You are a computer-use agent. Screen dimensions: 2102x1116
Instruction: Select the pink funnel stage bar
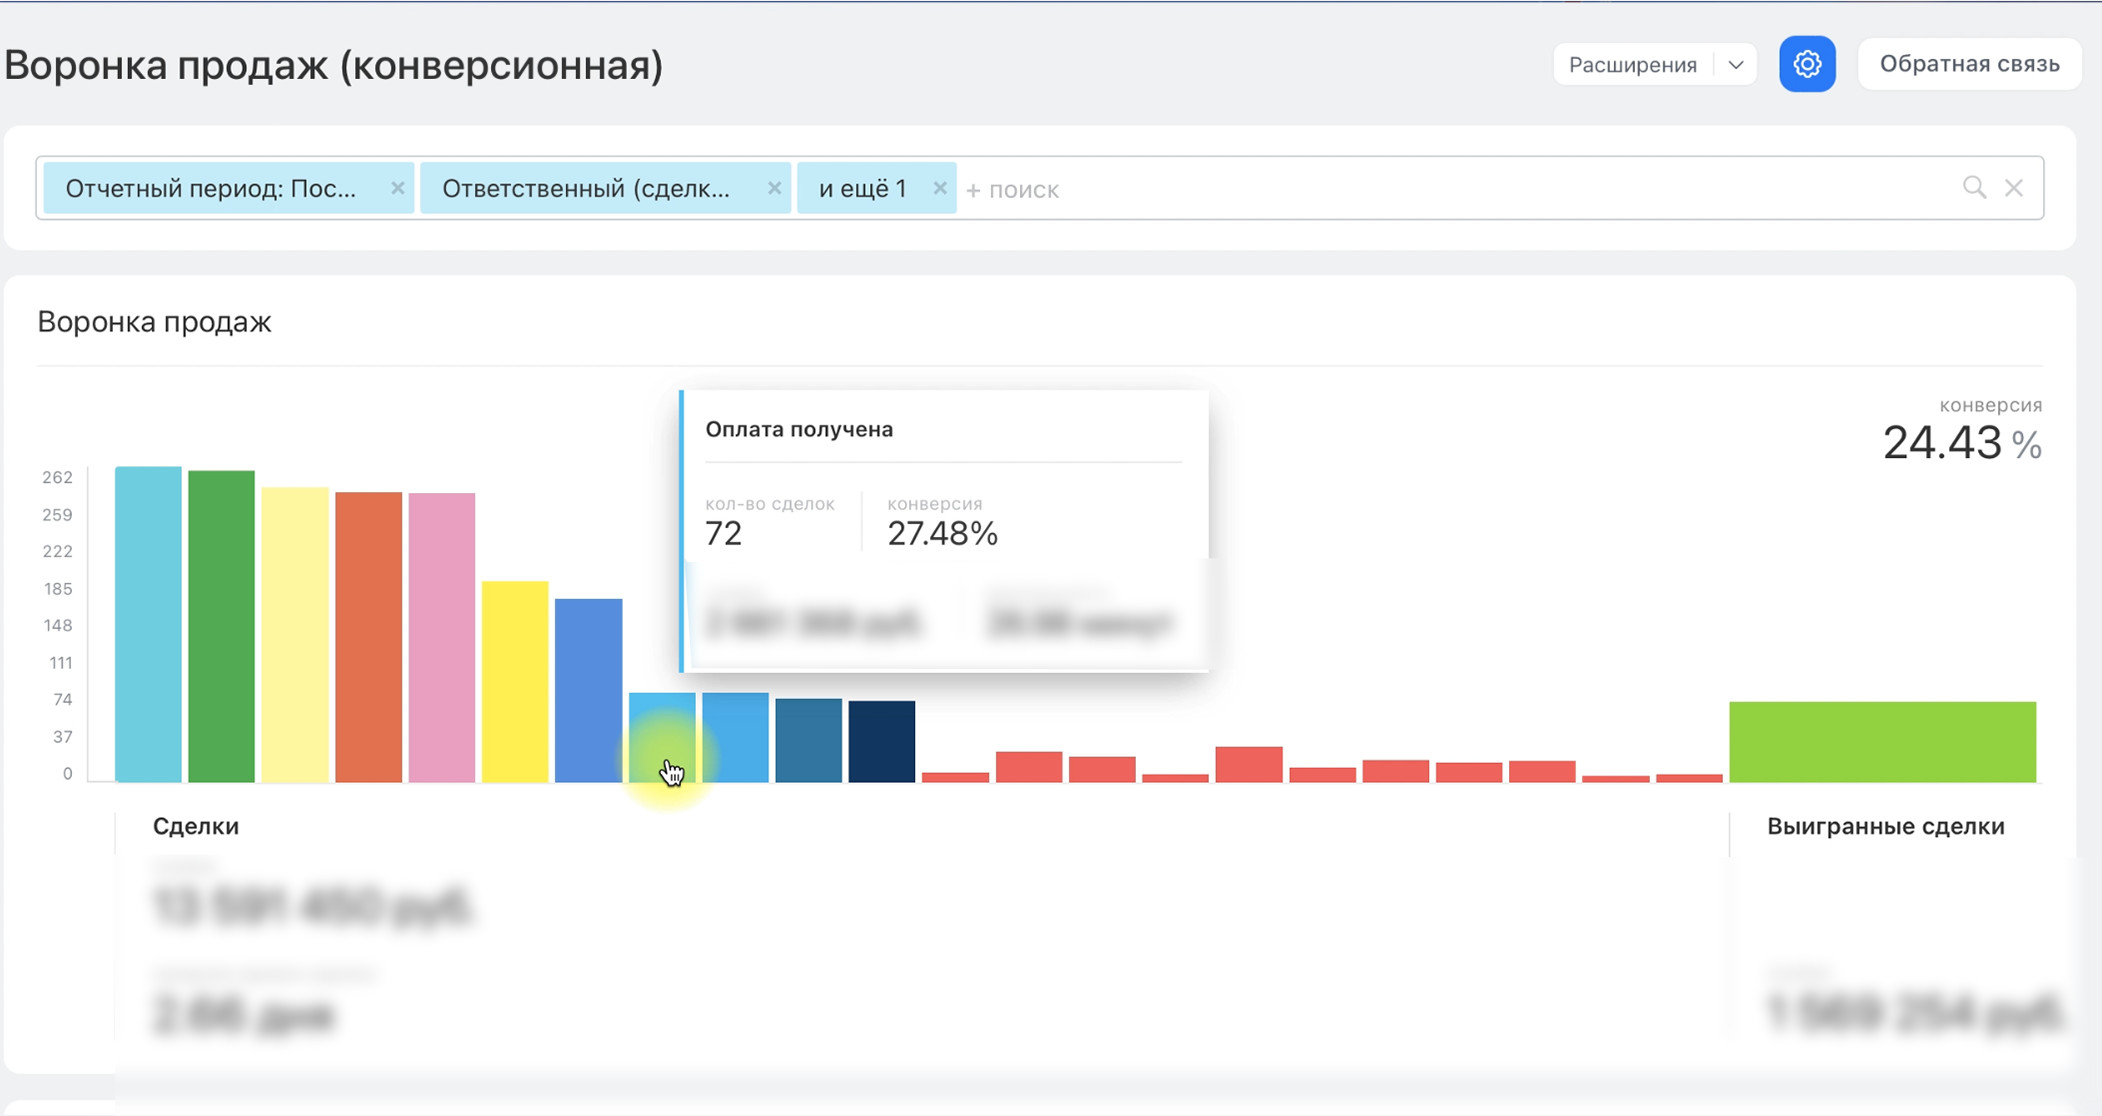[x=441, y=637]
